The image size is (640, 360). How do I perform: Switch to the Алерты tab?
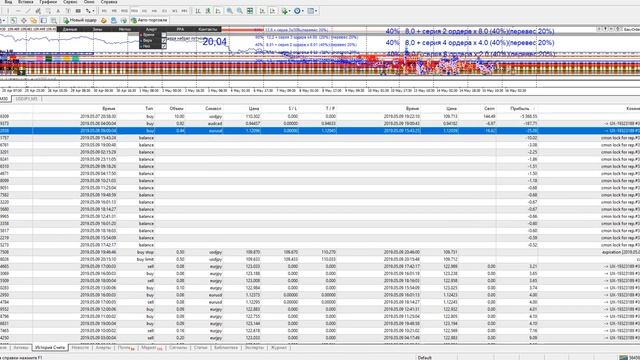click(x=103, y=348)
